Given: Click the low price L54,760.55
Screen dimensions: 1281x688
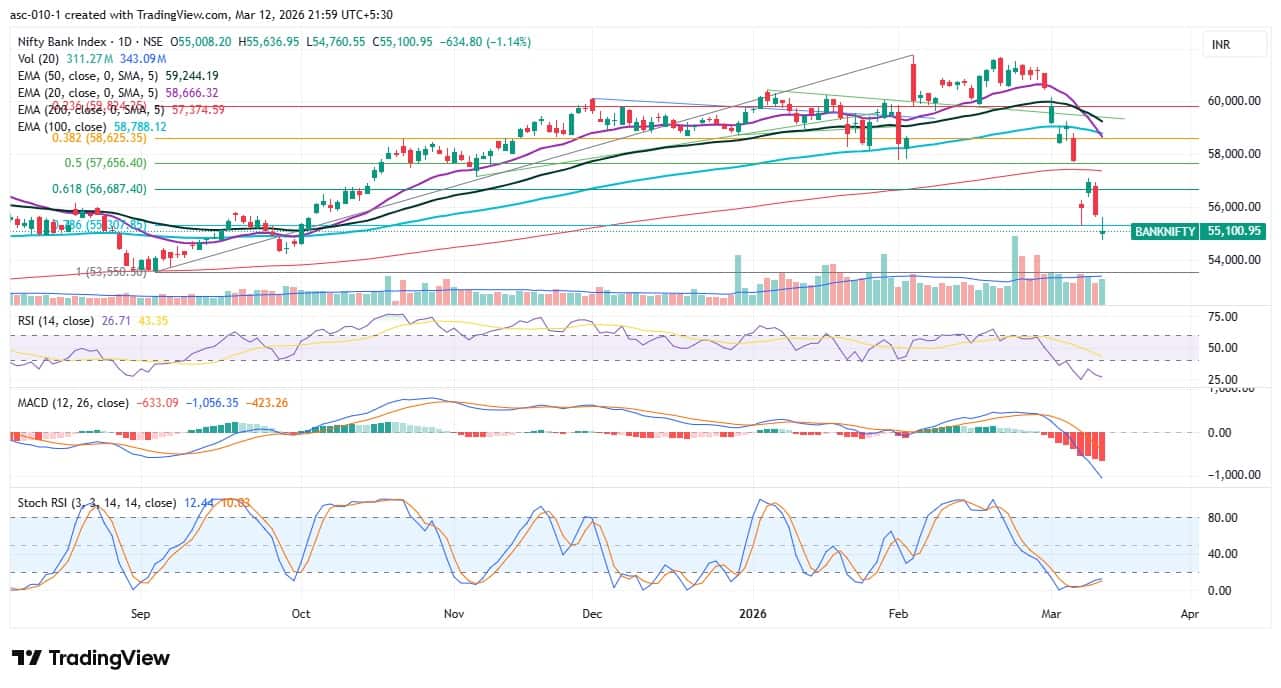Looking at the screenshot, I should click(336, 42).
